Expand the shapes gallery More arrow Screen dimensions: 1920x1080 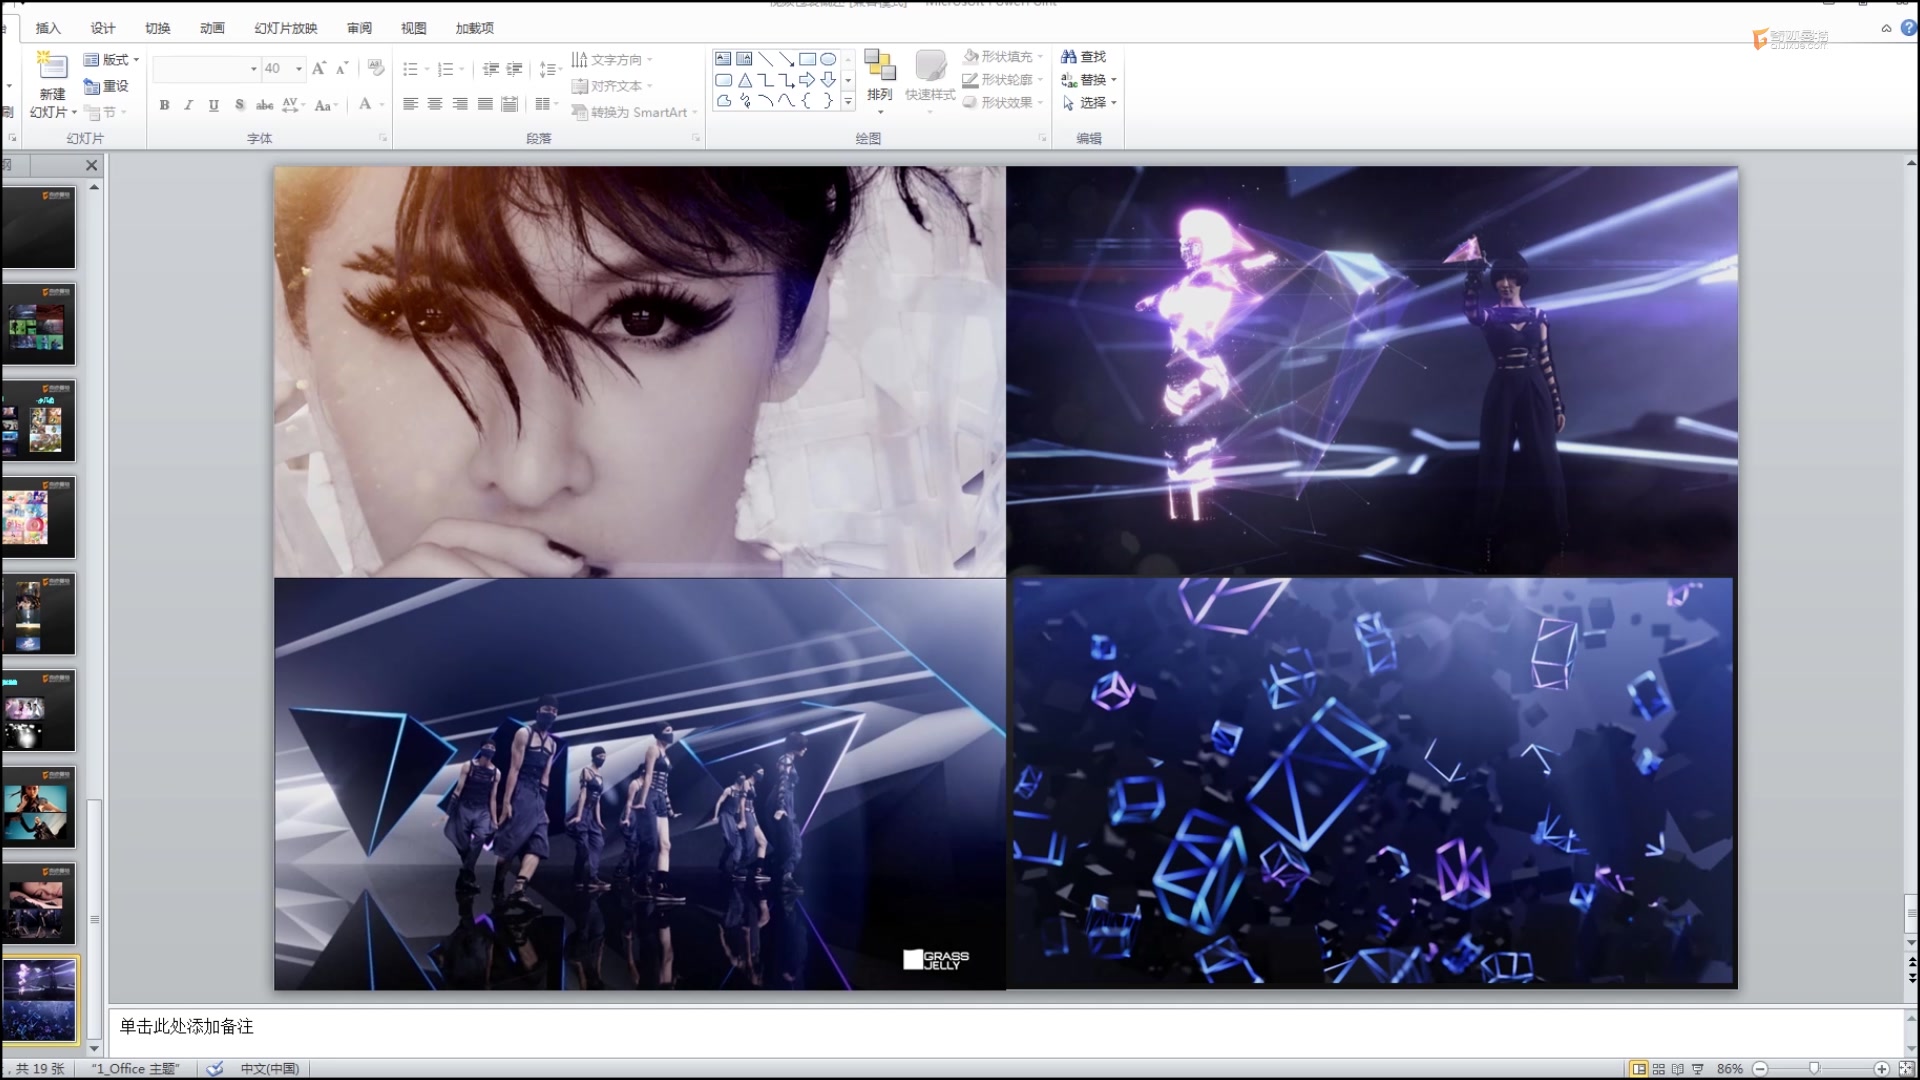point(848,101)
